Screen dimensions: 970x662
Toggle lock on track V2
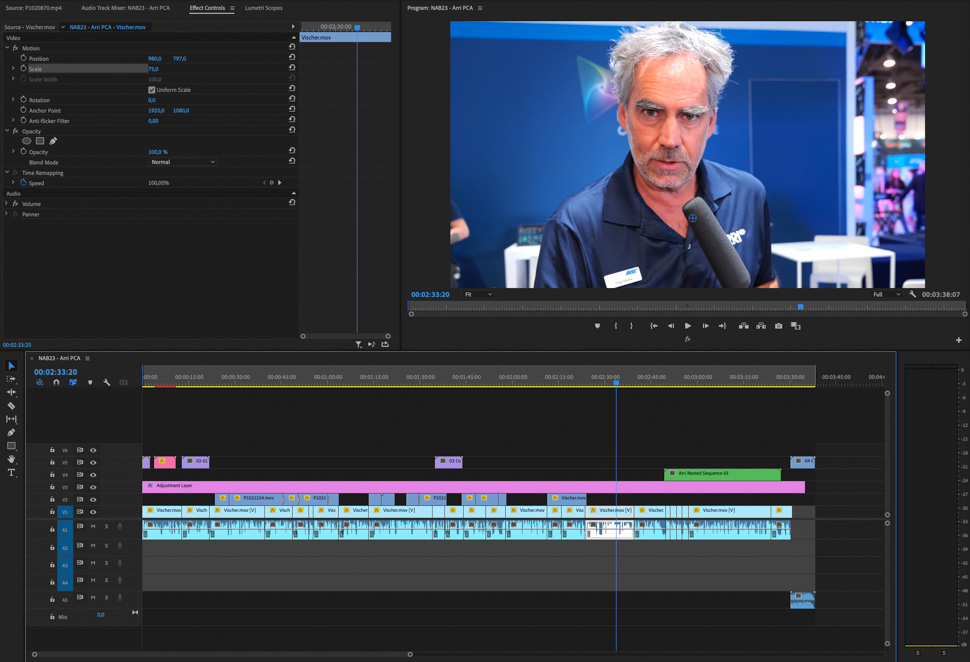tap(52, 500)
